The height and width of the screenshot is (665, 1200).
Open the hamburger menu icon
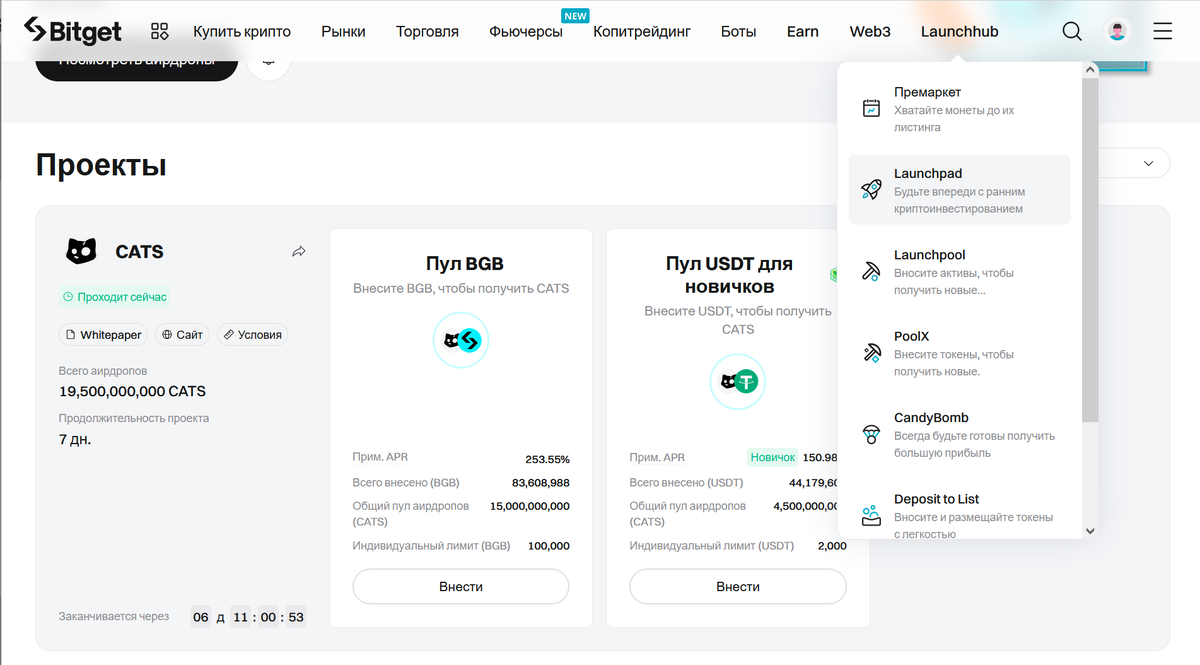pyautogui.click(x=1162, y=31)
